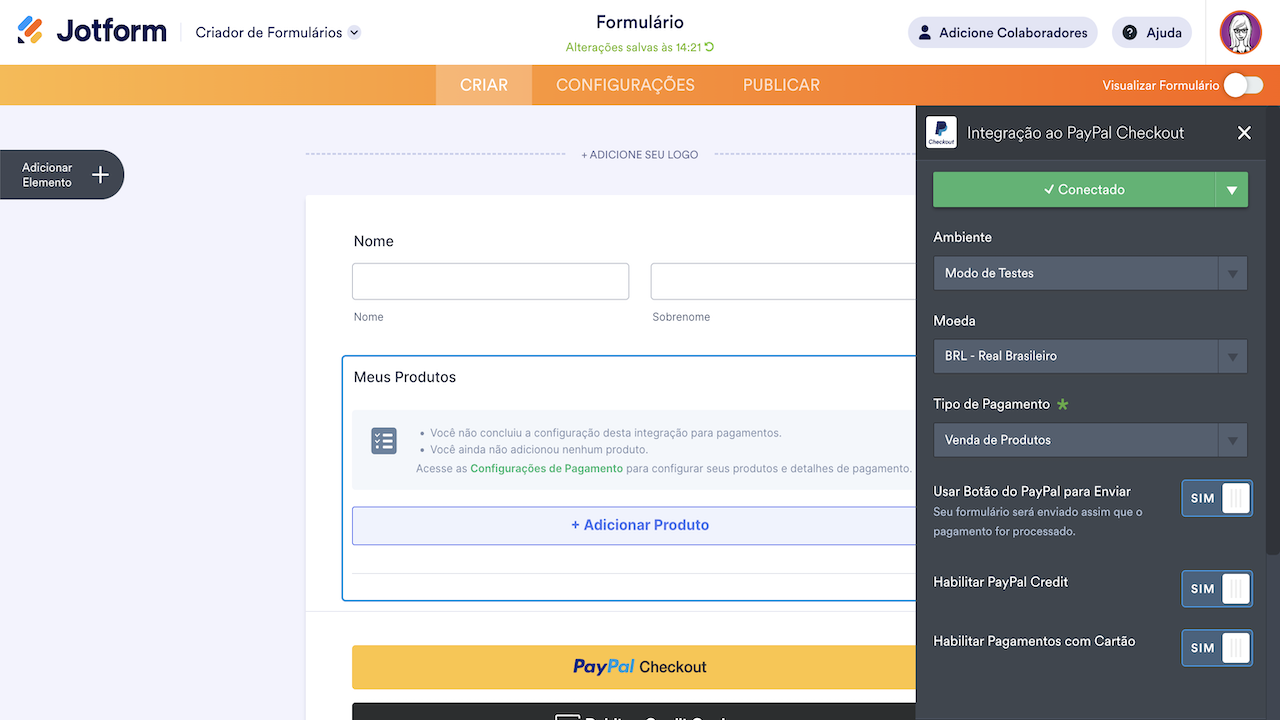Viewport: 1280px width, 720px height.
Task: Click the Jotform logo
Action: tap(92, 32)
